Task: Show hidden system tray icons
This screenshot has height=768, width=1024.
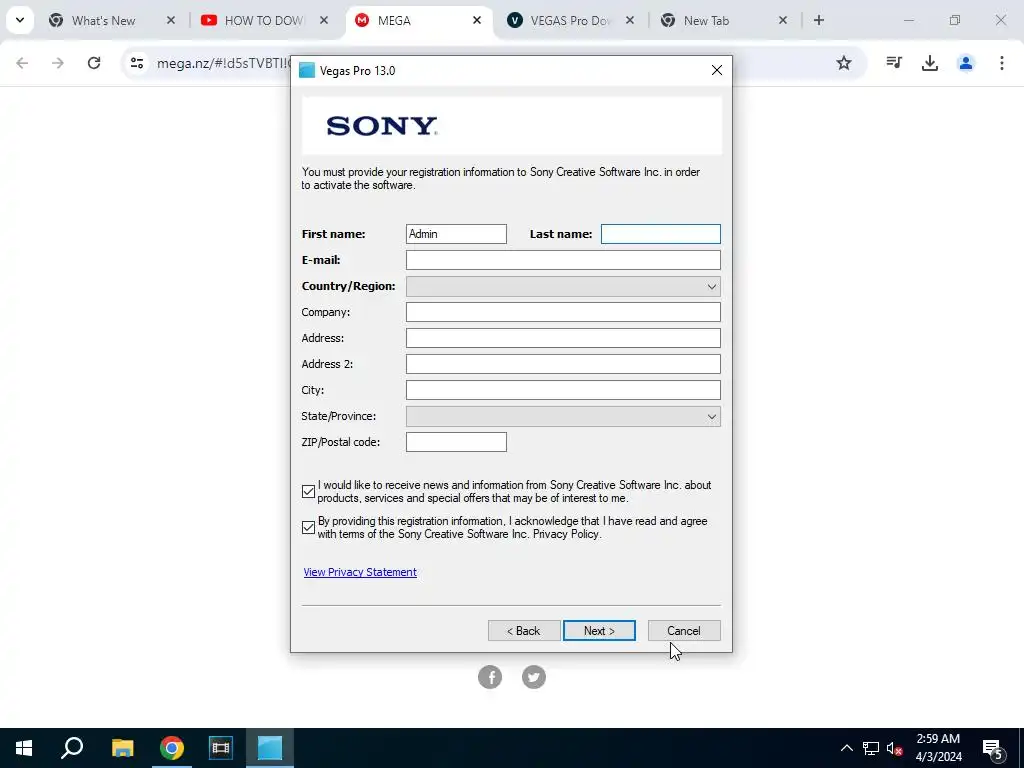Action: tap(846, 748)
